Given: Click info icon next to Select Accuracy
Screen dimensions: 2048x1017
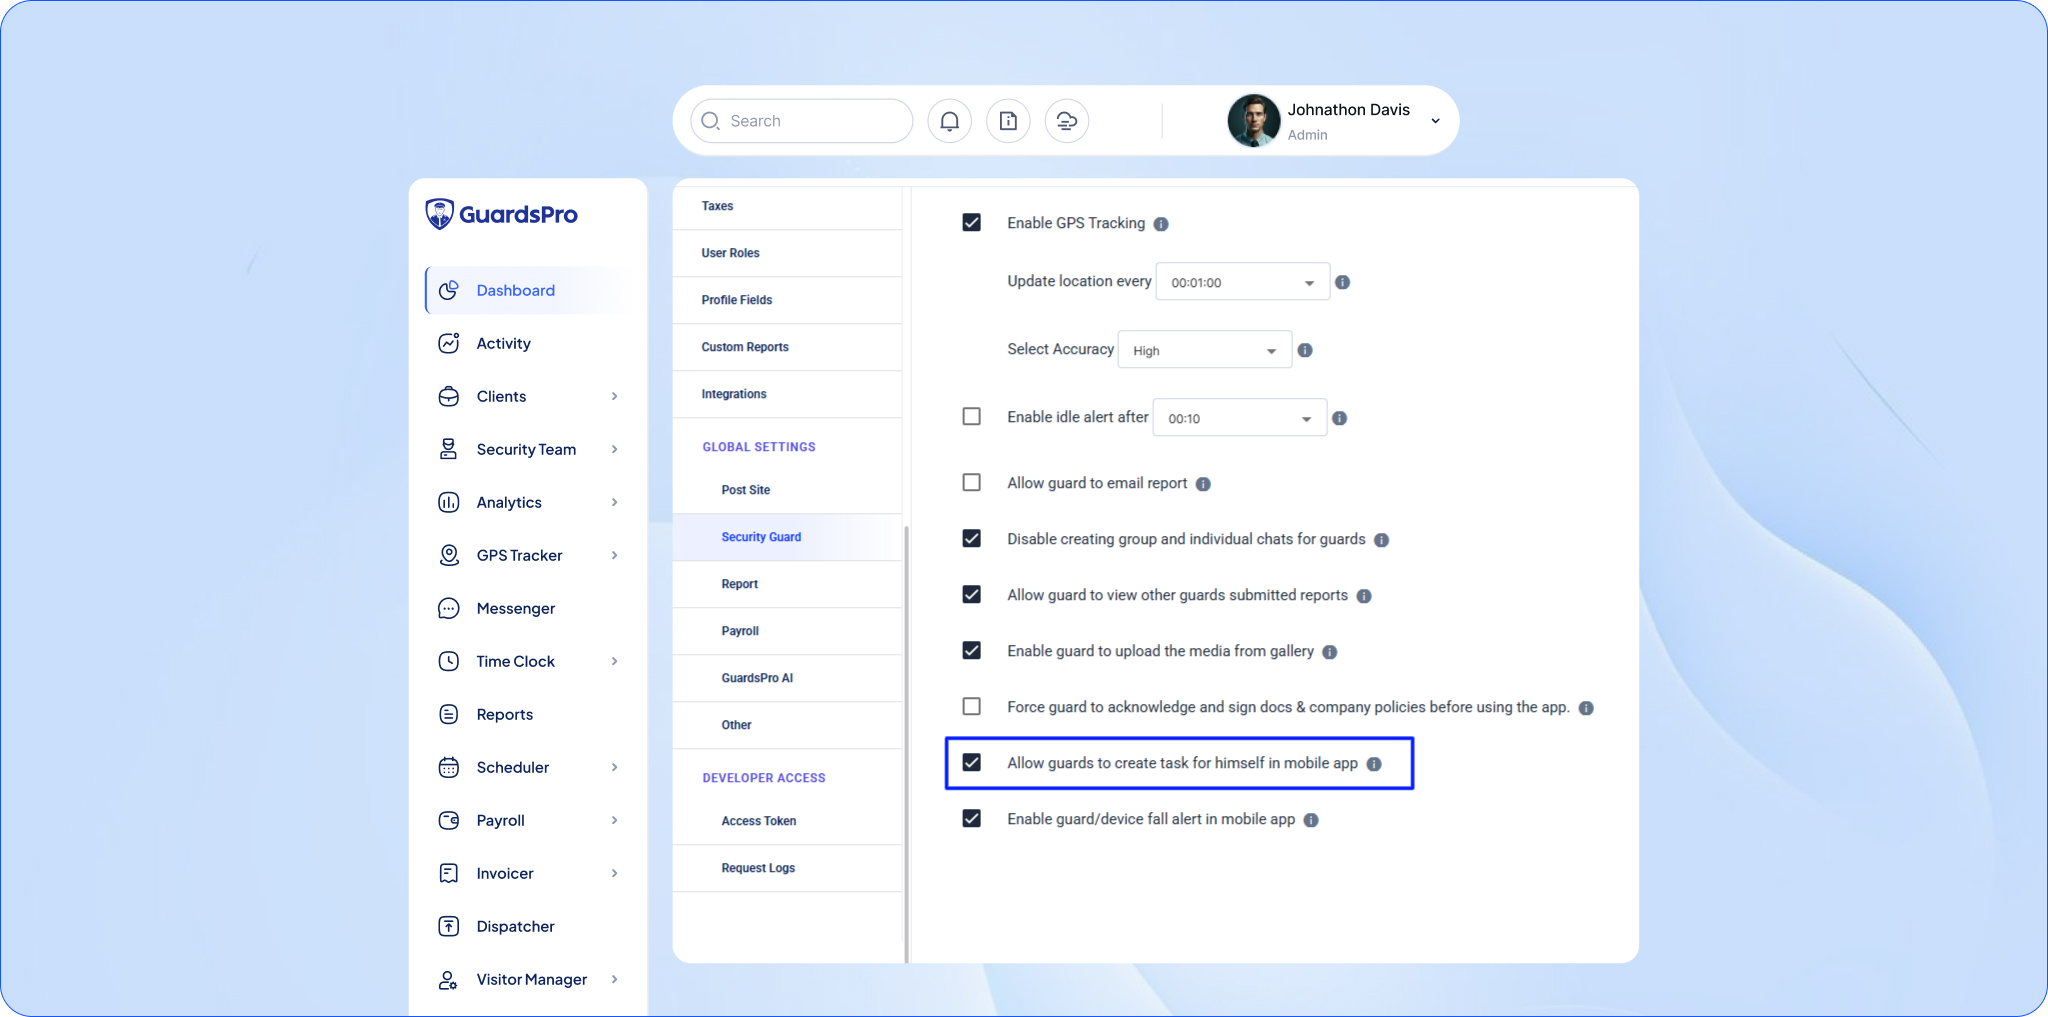Looking at the screenshot, I should pyautogui.click(x=1305, y=350).
